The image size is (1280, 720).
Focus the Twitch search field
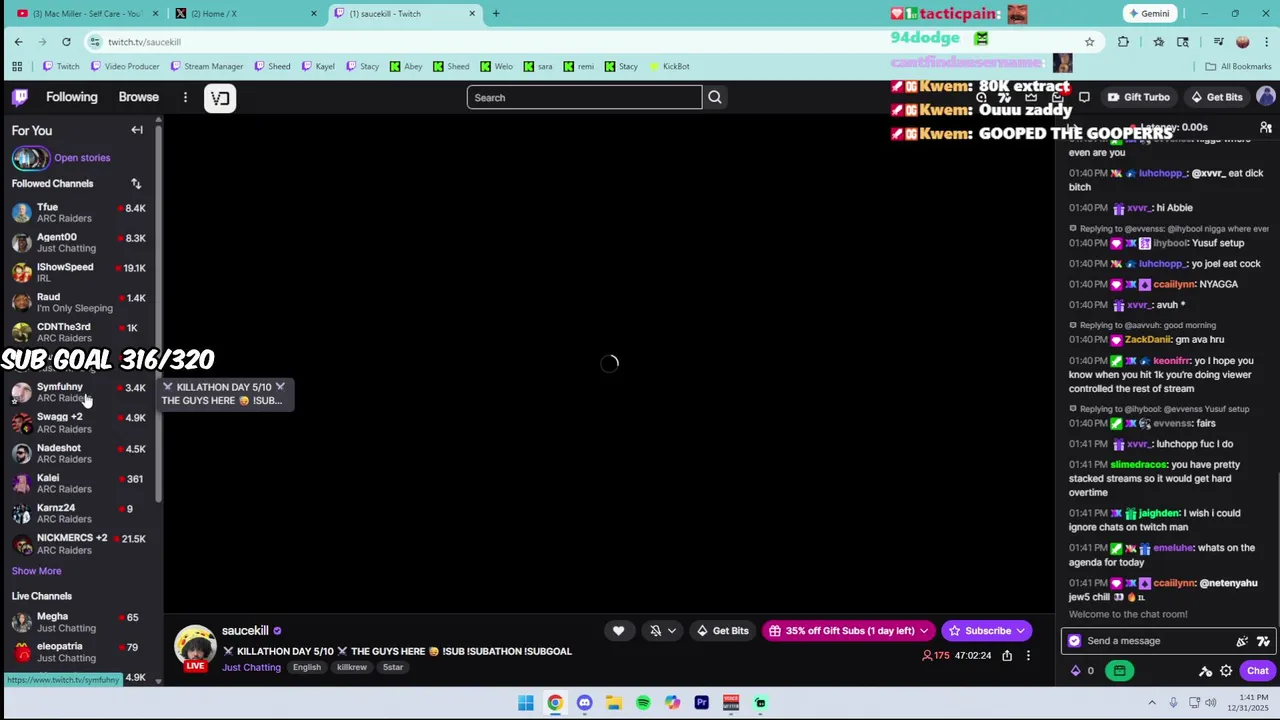(x=584, y=97)
